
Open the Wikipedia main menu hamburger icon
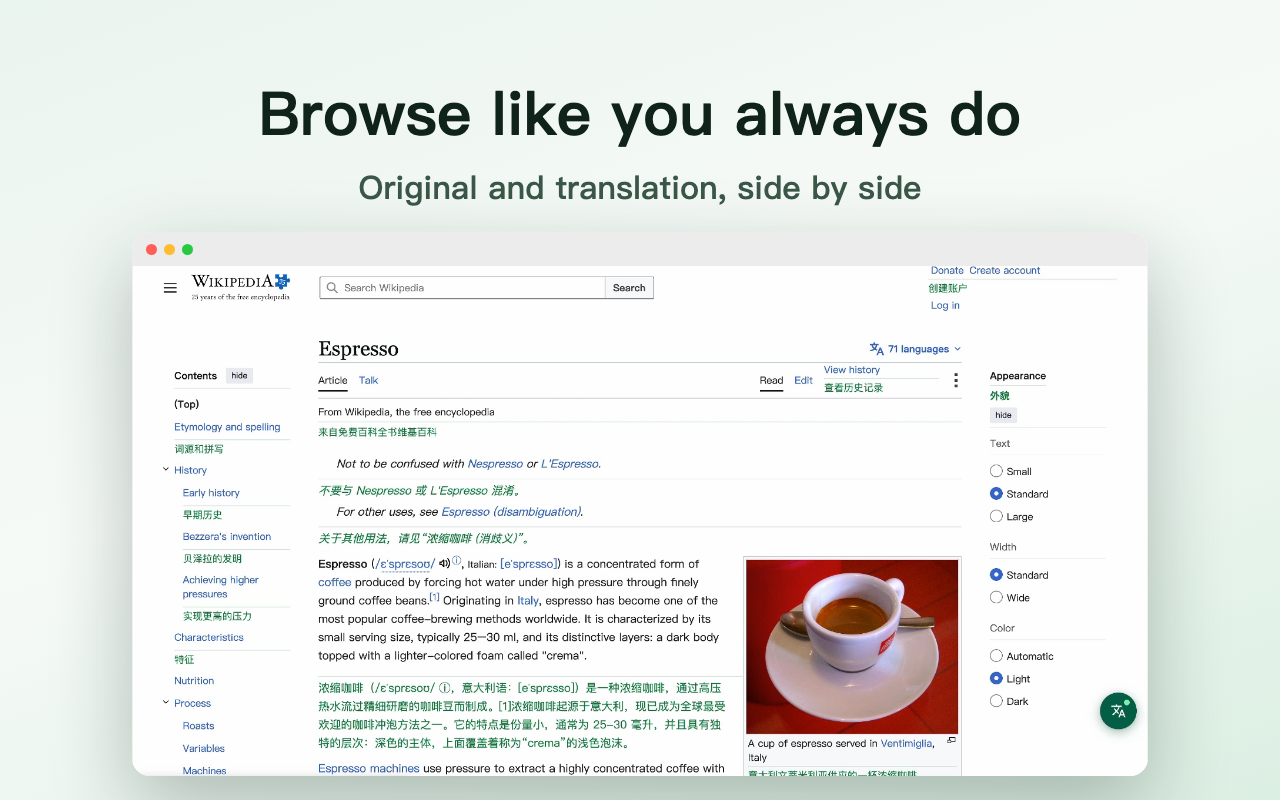170,288
